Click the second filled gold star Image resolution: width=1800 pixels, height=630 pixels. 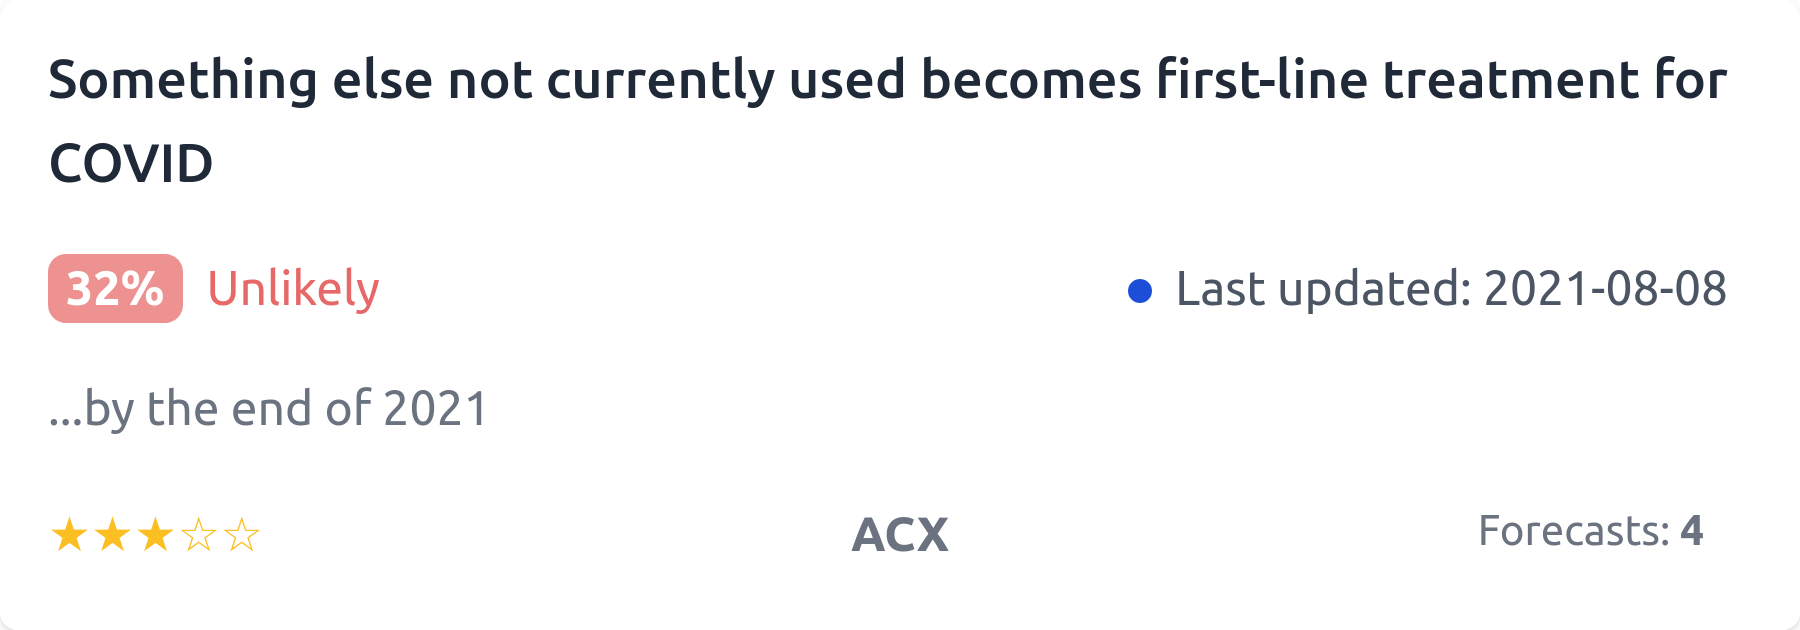(x=112, y=536)
